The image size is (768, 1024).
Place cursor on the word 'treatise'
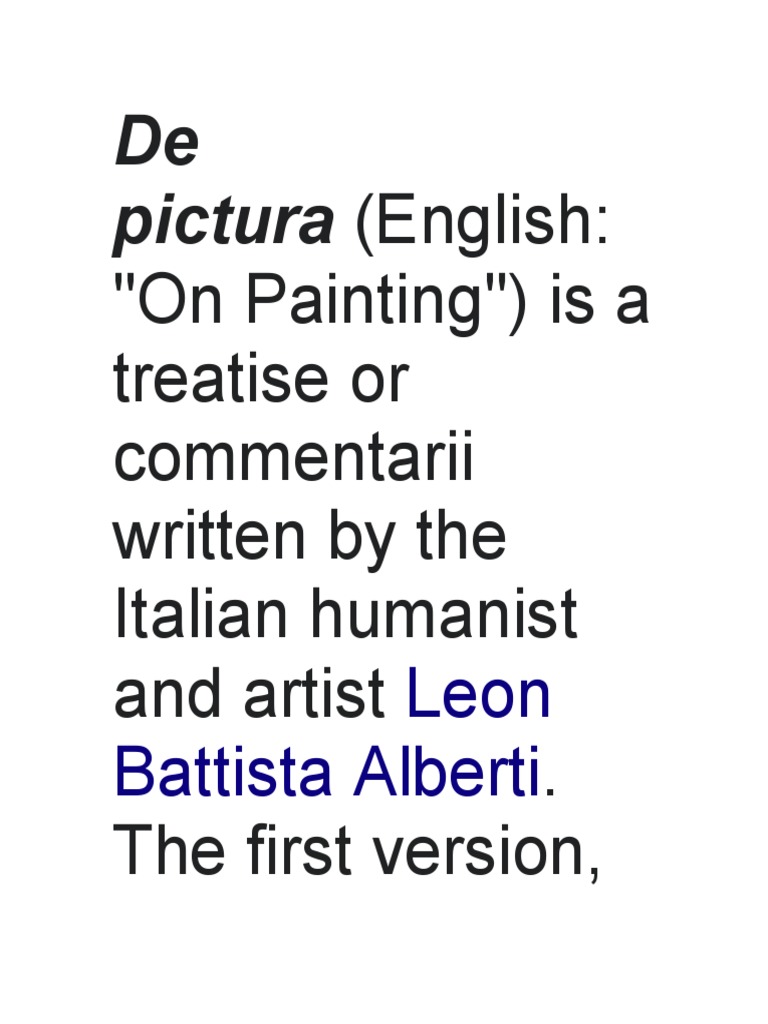[228, 382]
